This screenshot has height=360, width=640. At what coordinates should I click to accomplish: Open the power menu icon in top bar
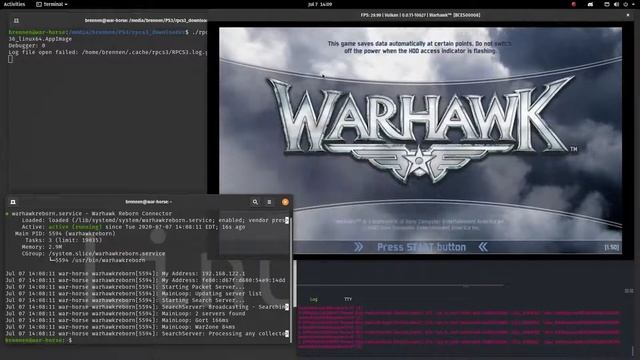[x=625, y=4]
